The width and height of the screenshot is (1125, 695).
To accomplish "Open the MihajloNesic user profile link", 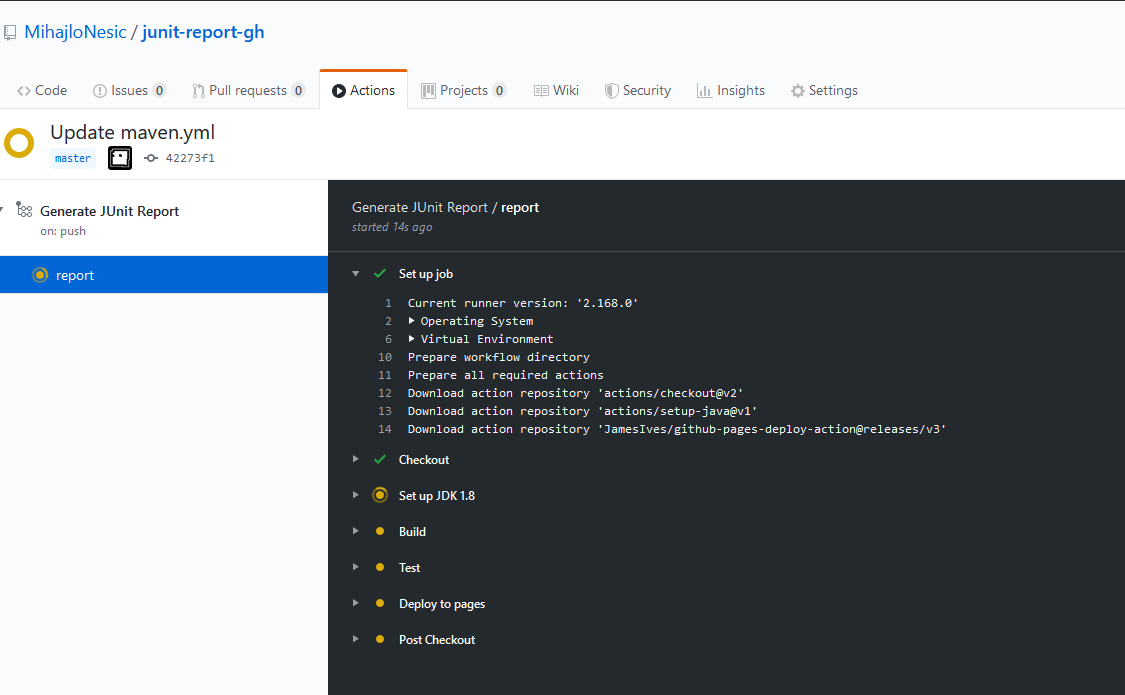I will pyautogui.click(x=75, y=32).
